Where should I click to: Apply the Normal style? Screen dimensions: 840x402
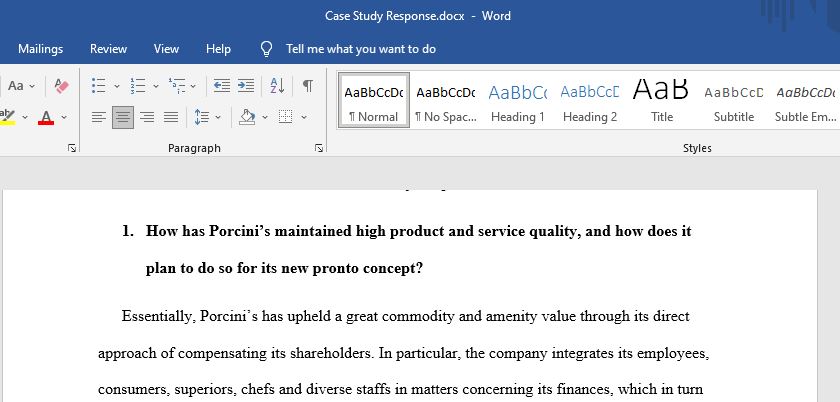(x=374, y=101)
